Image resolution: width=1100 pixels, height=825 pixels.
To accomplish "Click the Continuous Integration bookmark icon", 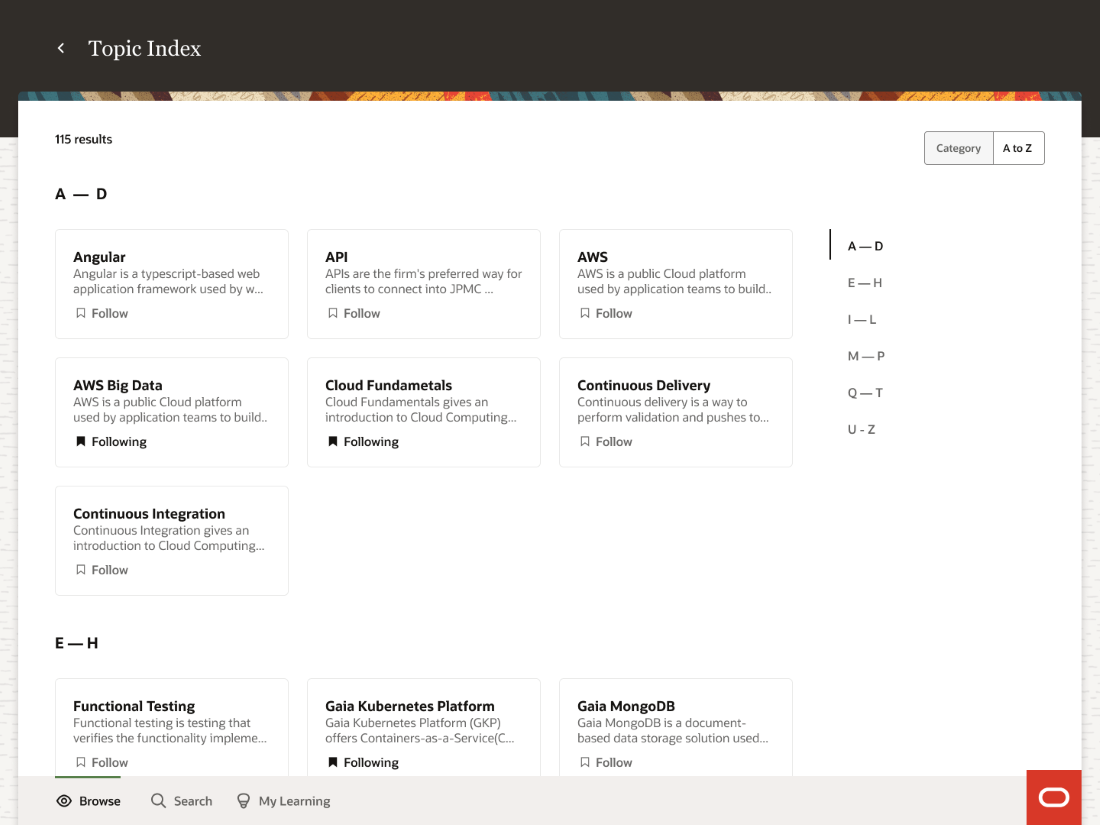I will coord(81,570).
